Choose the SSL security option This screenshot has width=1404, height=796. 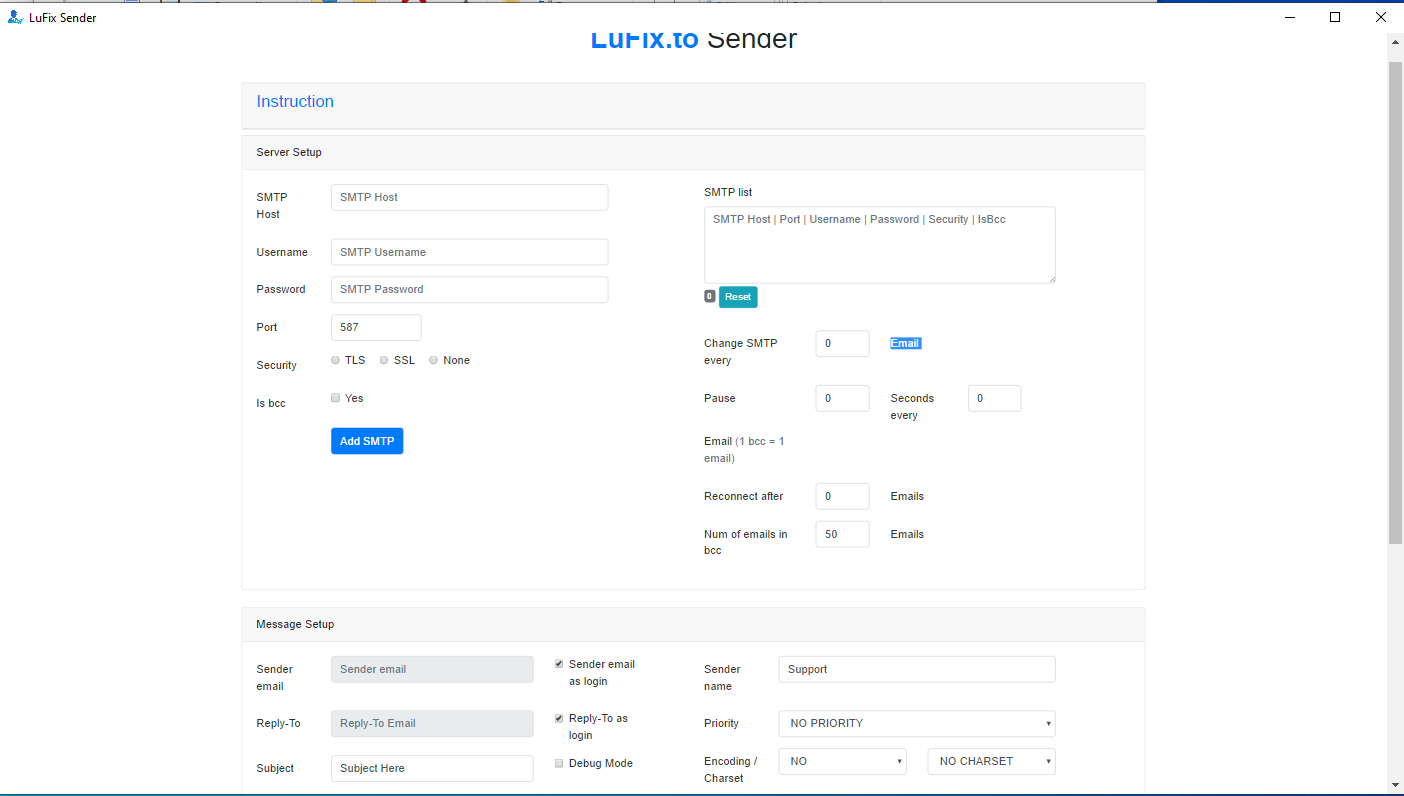tap(384, 360)
